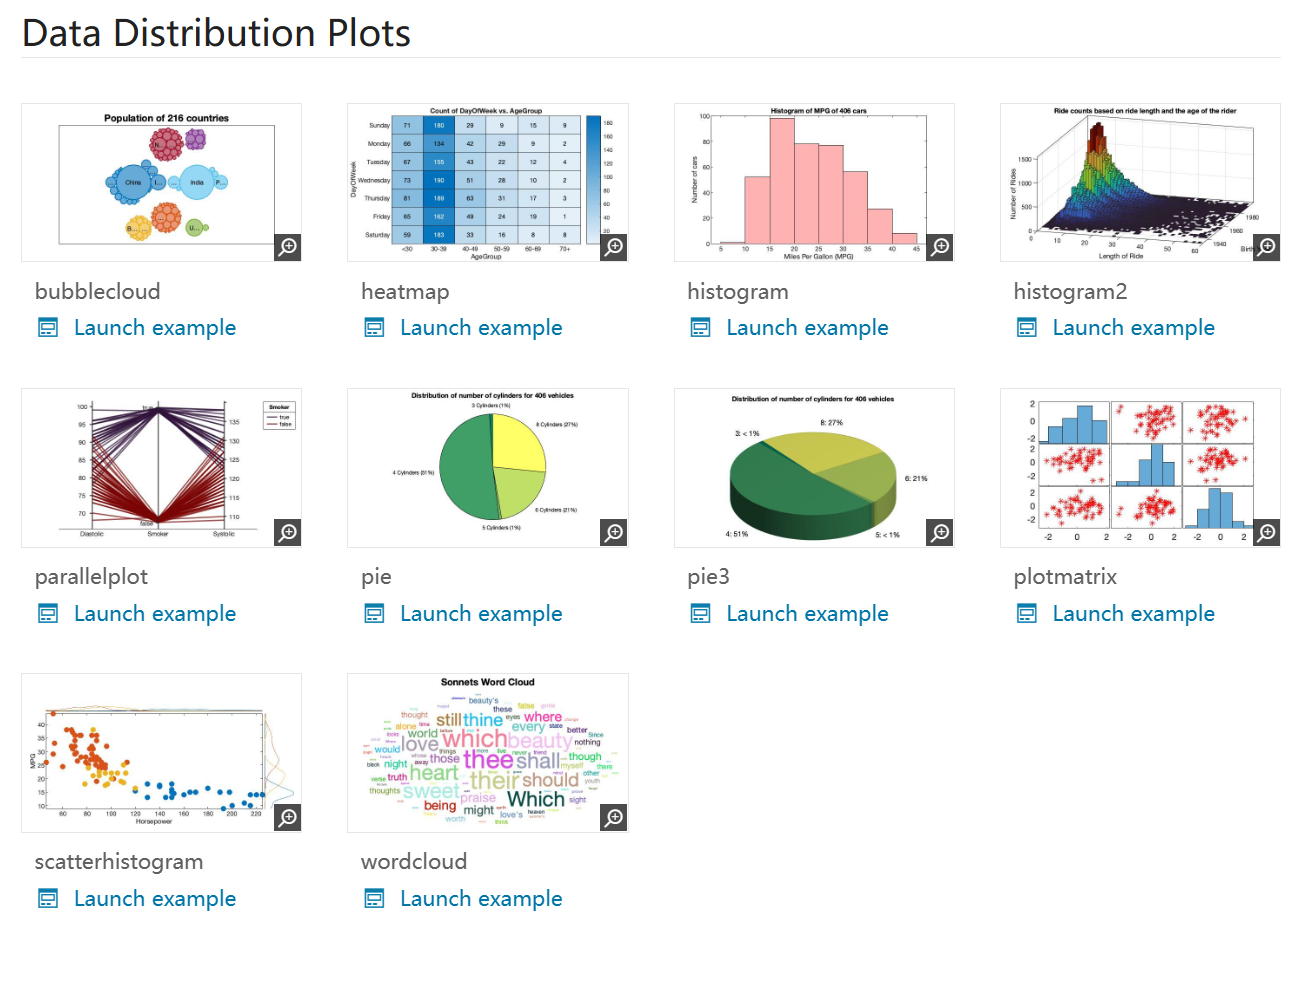Viewport: 1300px width, 985px height.
Task: Enlarge the wordcloud preview image
Action: (614, 817)
